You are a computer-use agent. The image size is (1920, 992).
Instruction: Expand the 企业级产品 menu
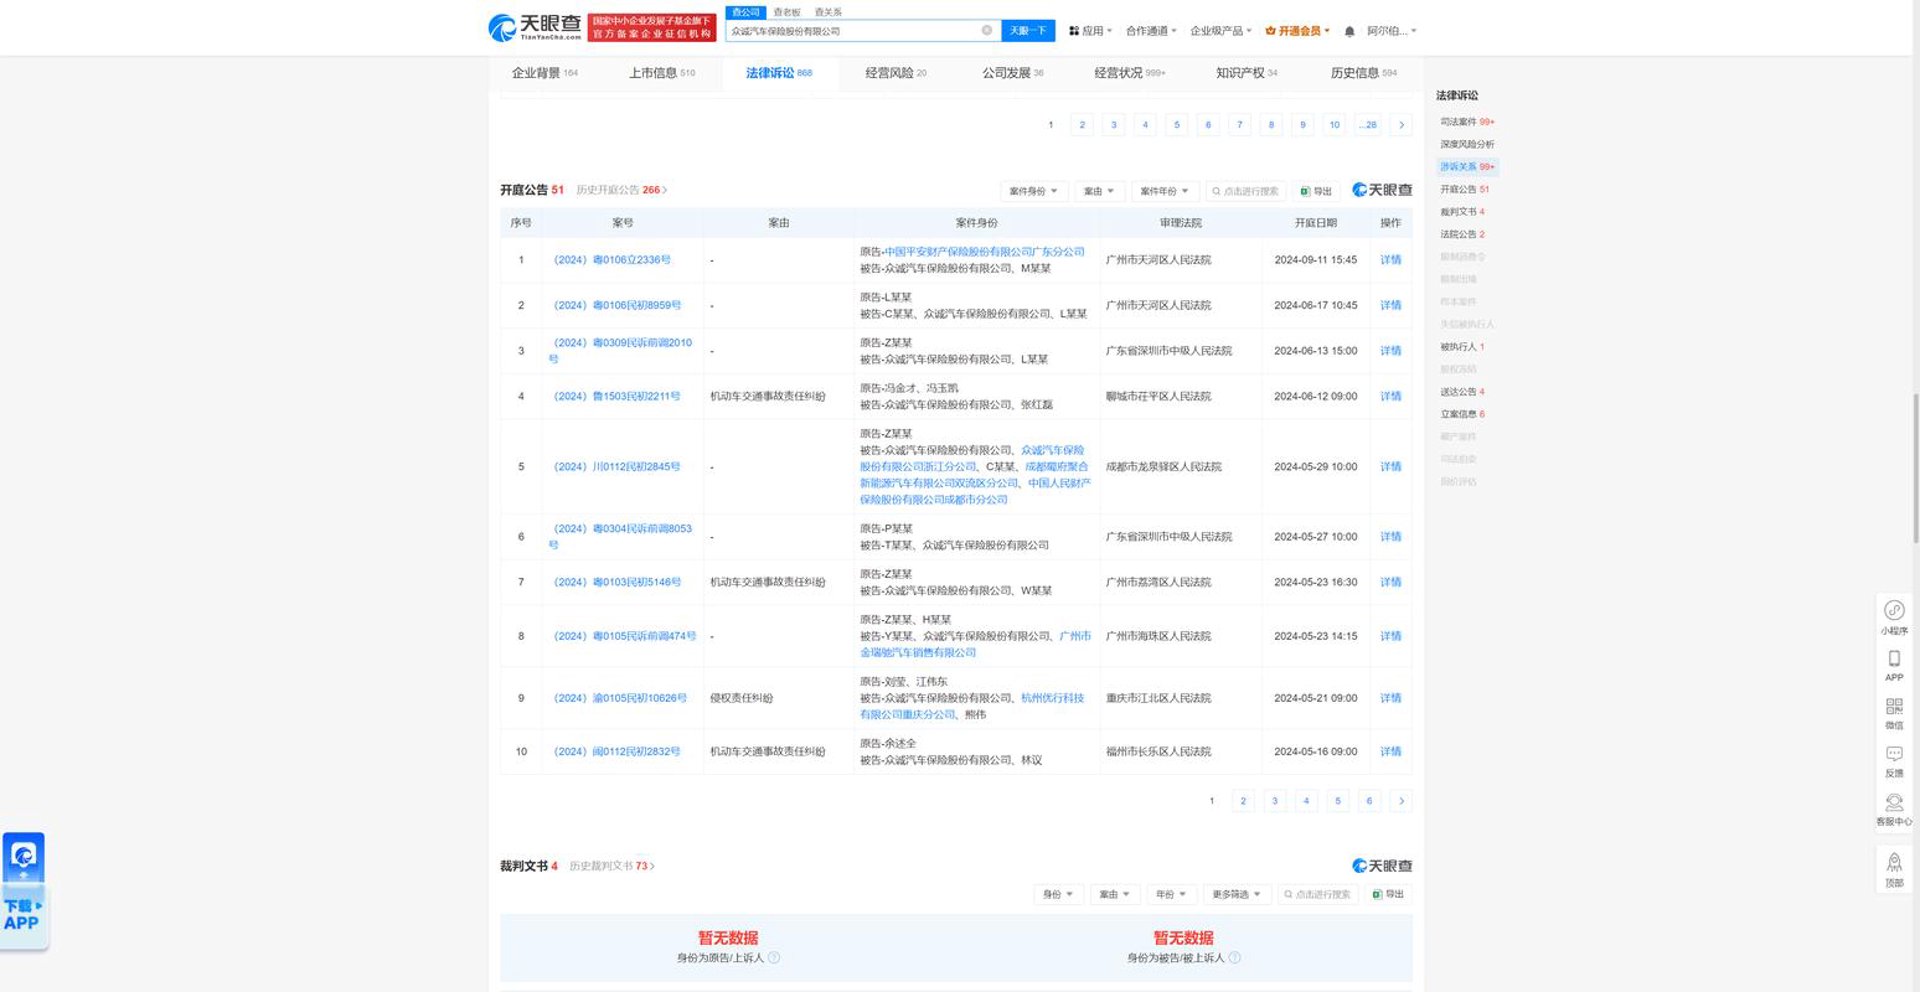(x=1221, y=31)
